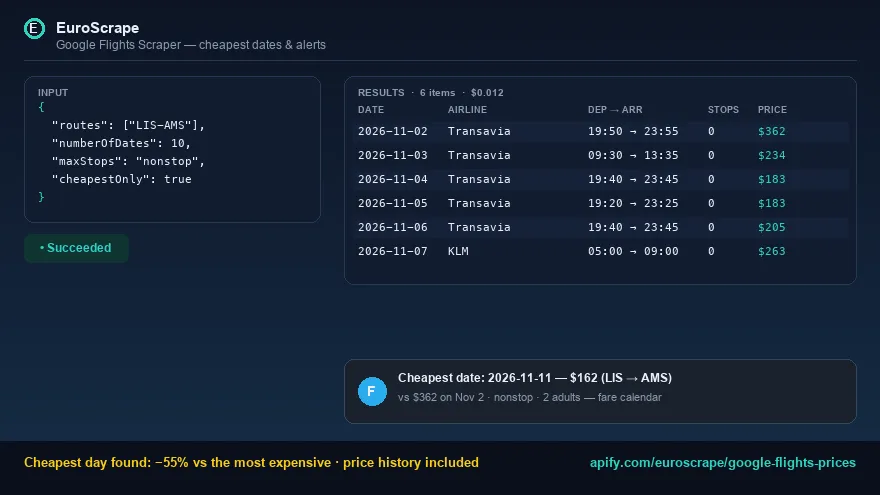Click the $0.012 cost value
Screen dimensions: 880x495
pos(487,93)
